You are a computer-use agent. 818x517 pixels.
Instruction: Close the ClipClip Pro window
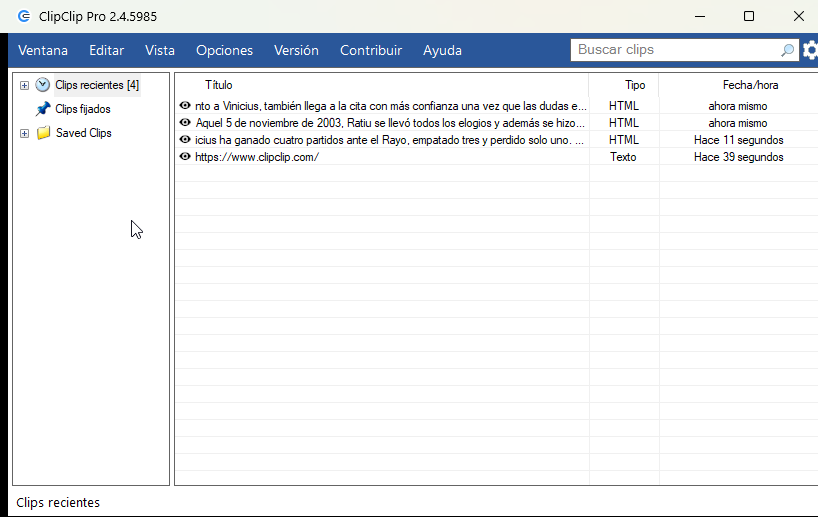798,16
